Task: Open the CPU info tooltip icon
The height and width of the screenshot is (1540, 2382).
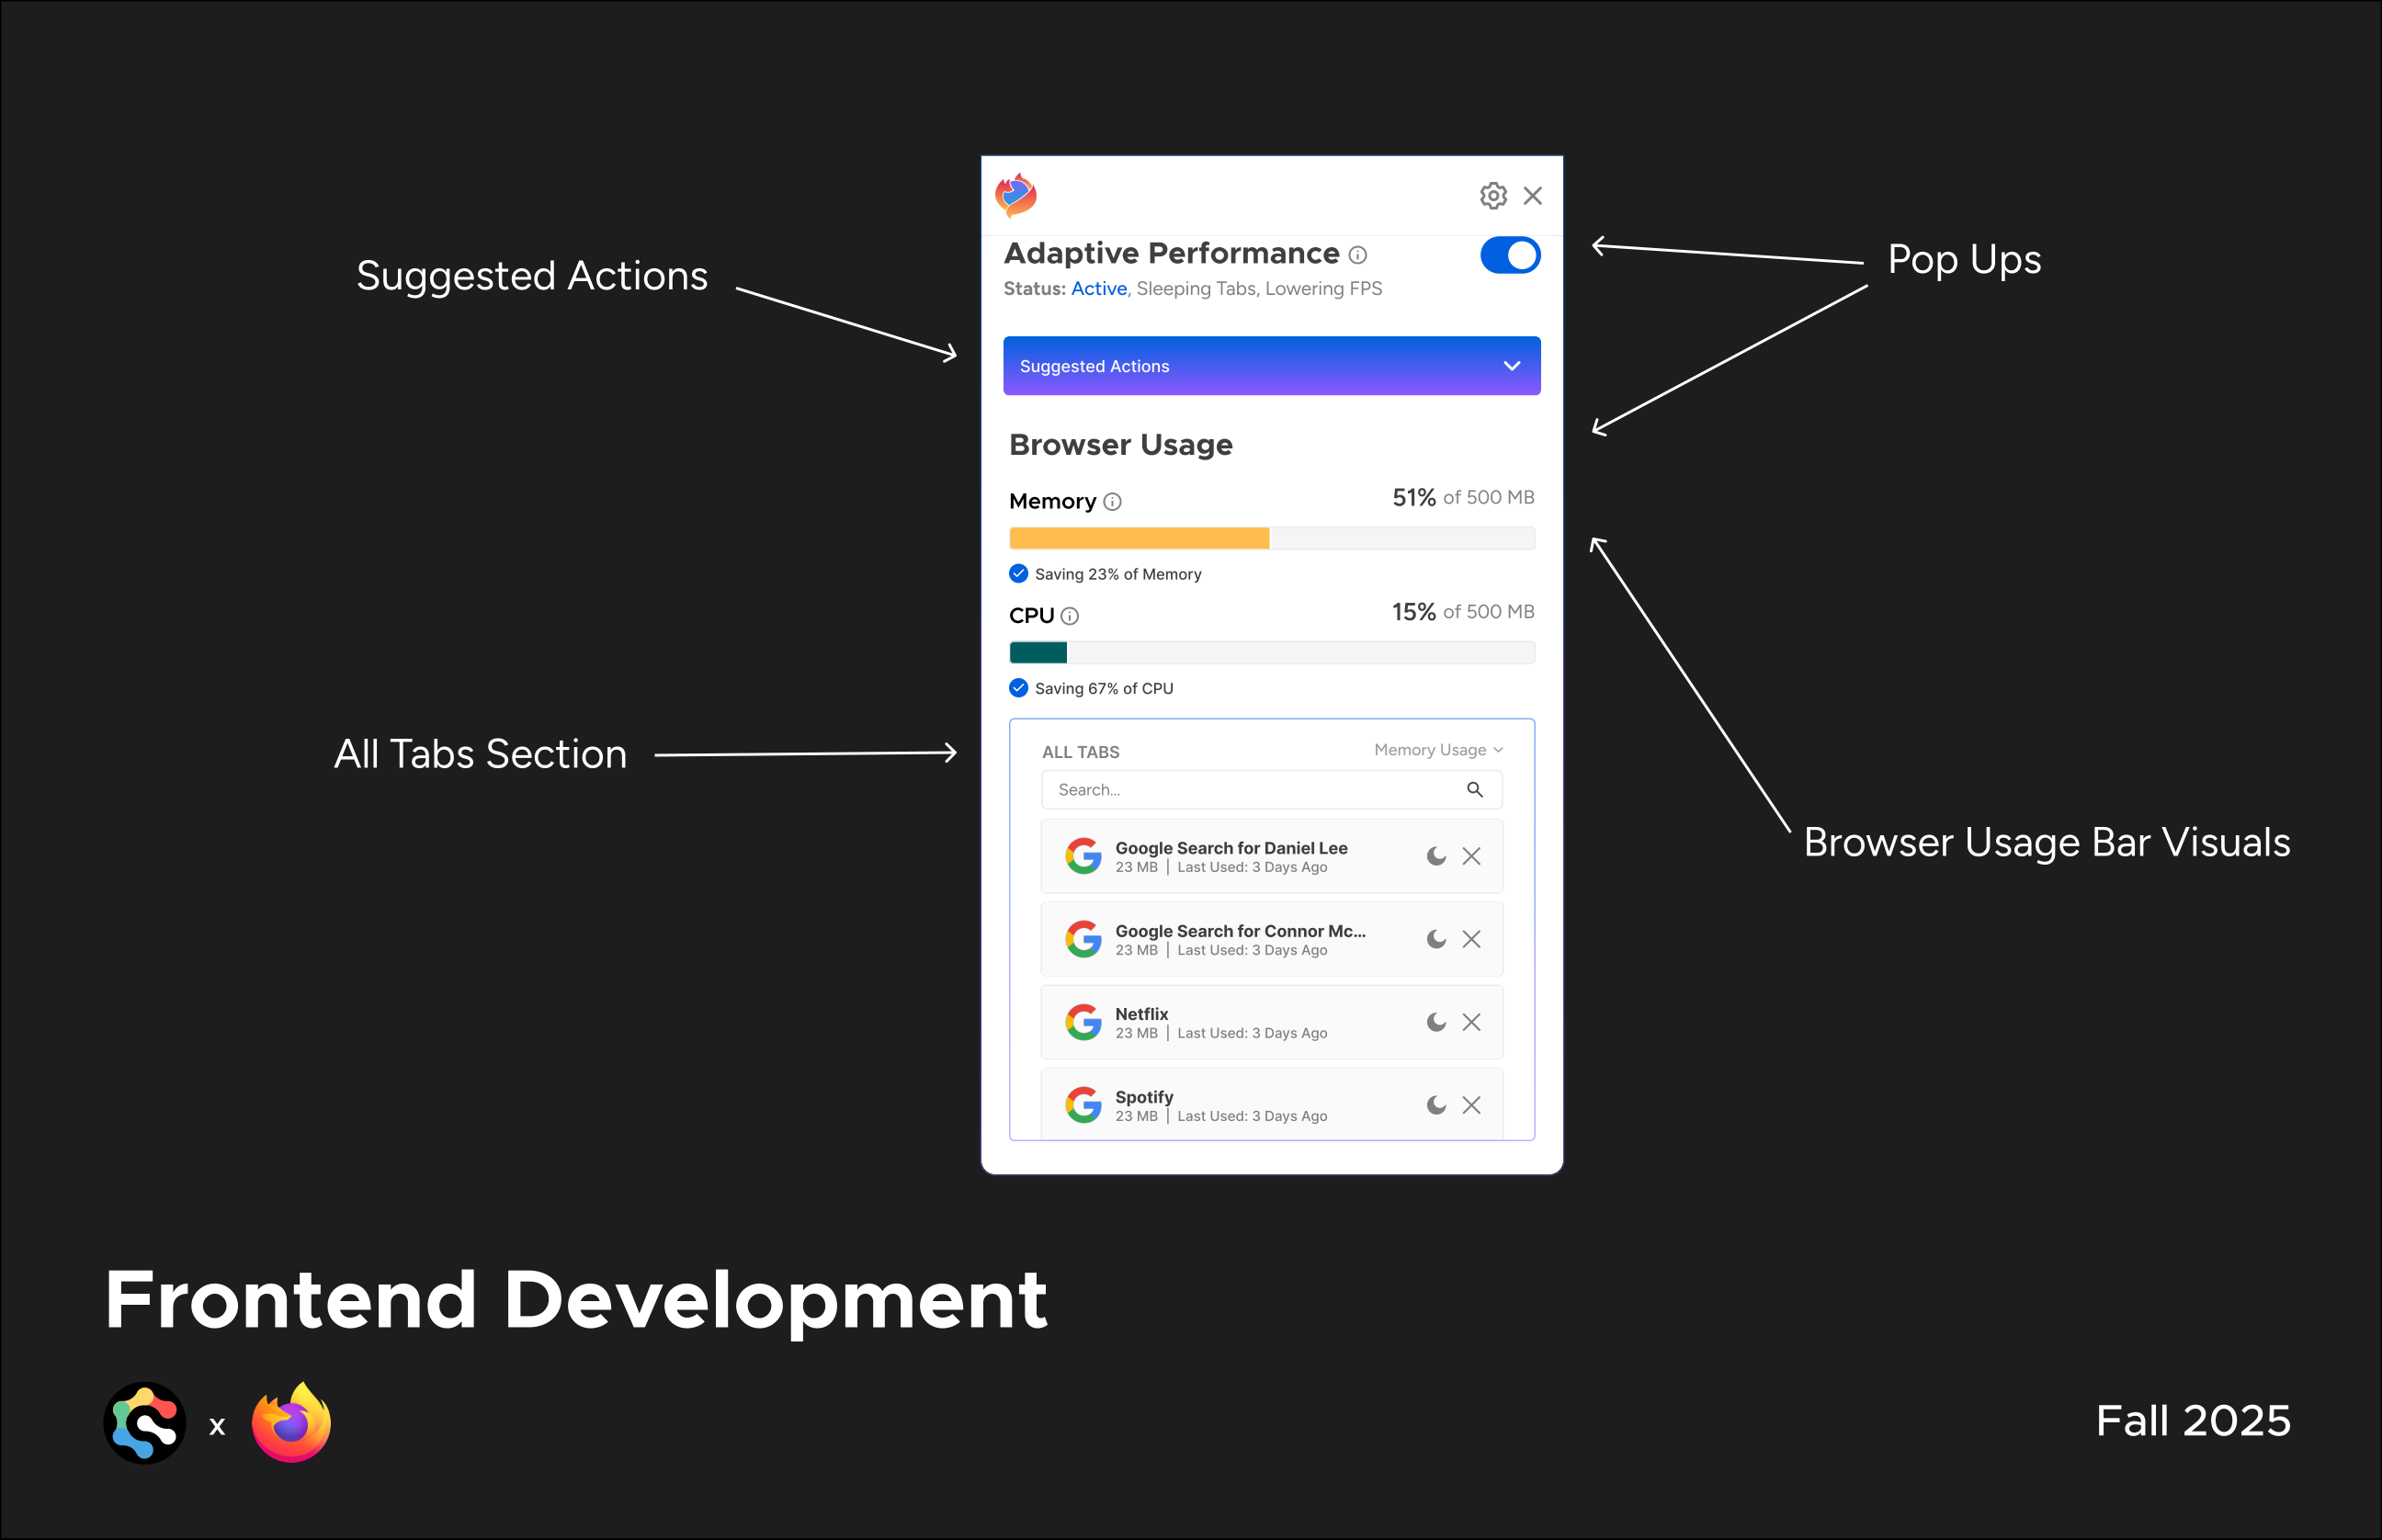Action: click(x=1069, y=616)
